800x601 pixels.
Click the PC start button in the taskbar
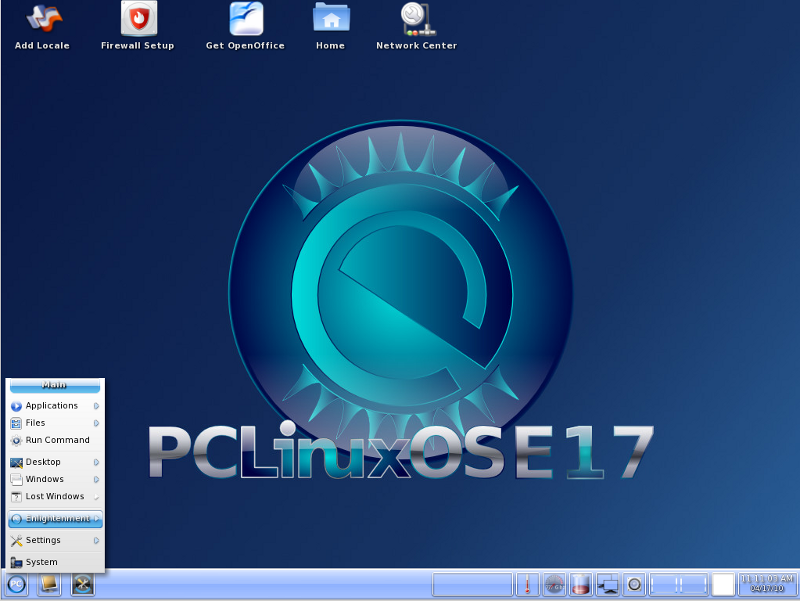coord(16,585)
